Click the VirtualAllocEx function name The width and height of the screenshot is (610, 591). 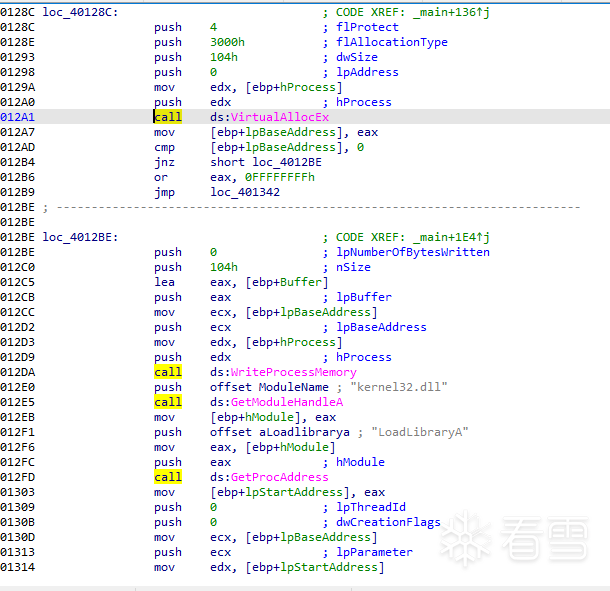tap(280, 117)
